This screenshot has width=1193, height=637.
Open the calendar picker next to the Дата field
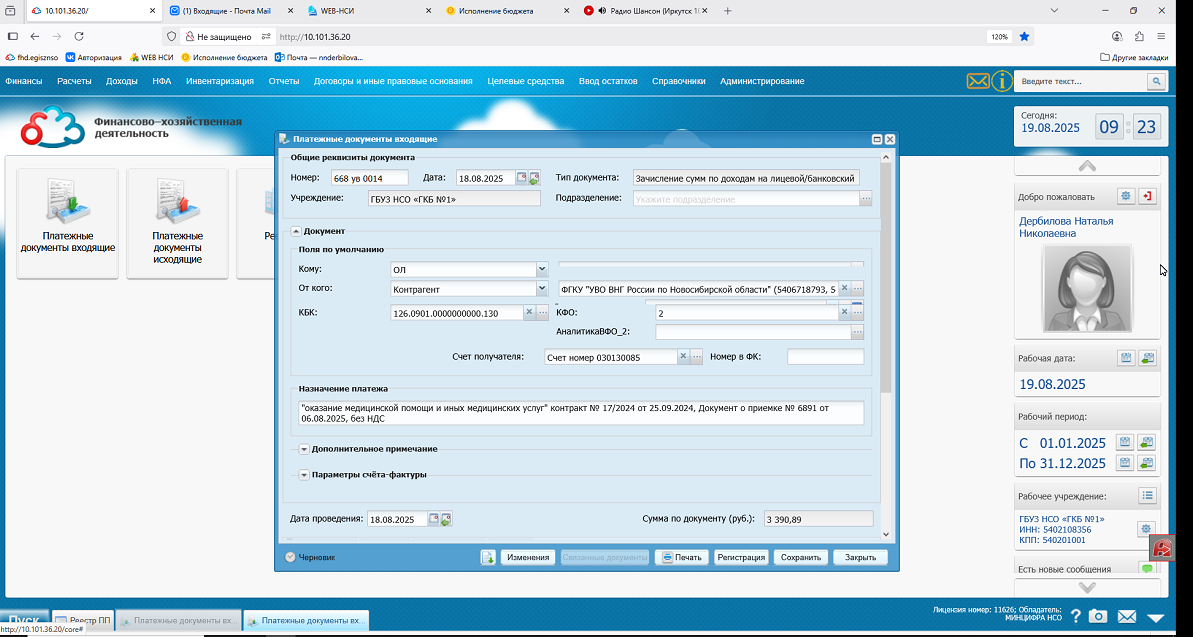(x=522, y=178)
